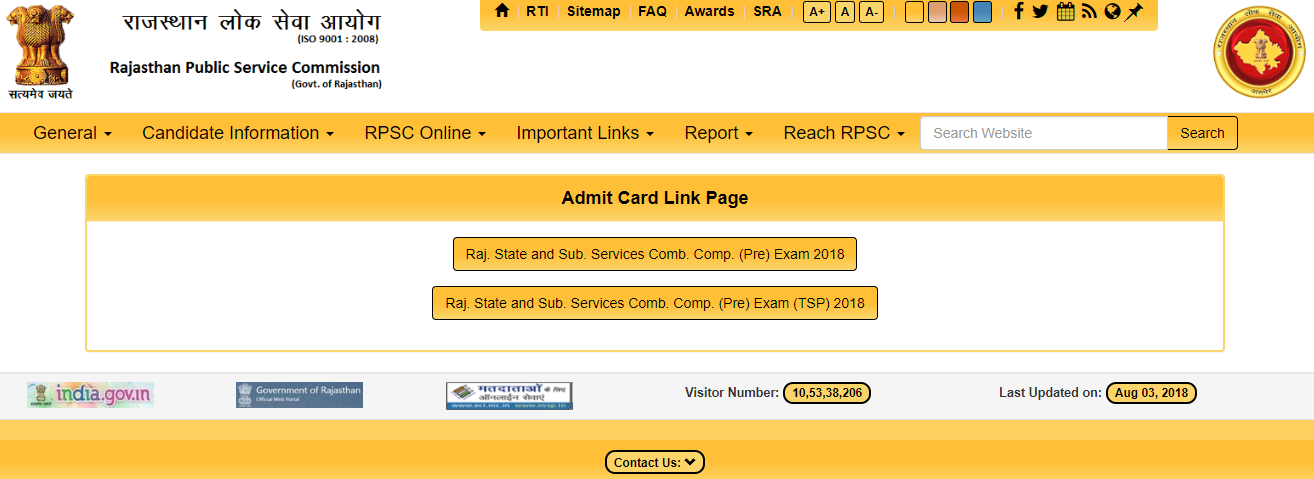Expand the Report menu
This screenshot has height=479, width=1314.
(718, 133)
